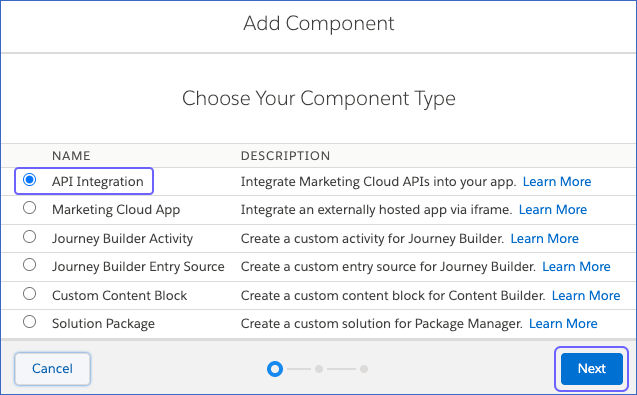Click 'Create a custom entry source for Journey Builder.' text
This screenshot has width=637, height=395.
tap(388, 266)
